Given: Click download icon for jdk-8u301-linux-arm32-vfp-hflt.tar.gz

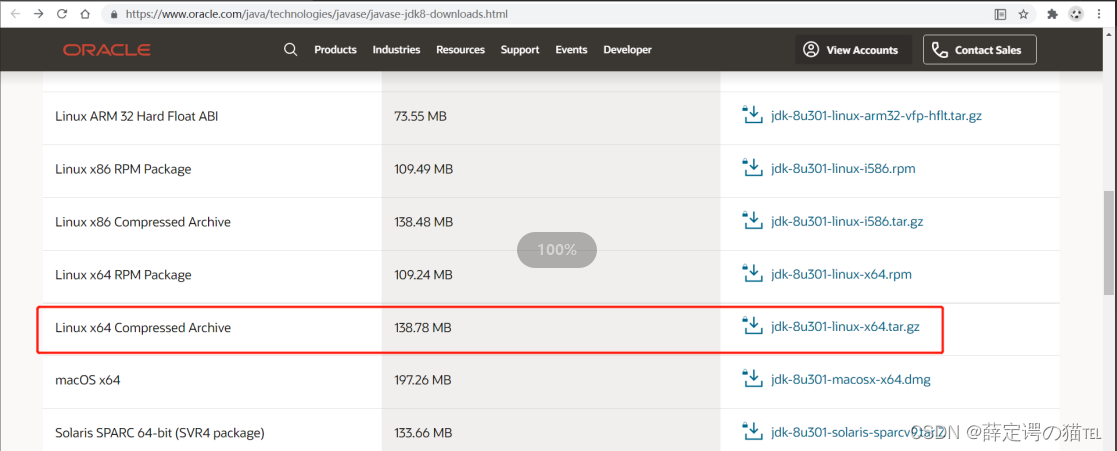Looking at the screenshot, I should pos(752,115).
